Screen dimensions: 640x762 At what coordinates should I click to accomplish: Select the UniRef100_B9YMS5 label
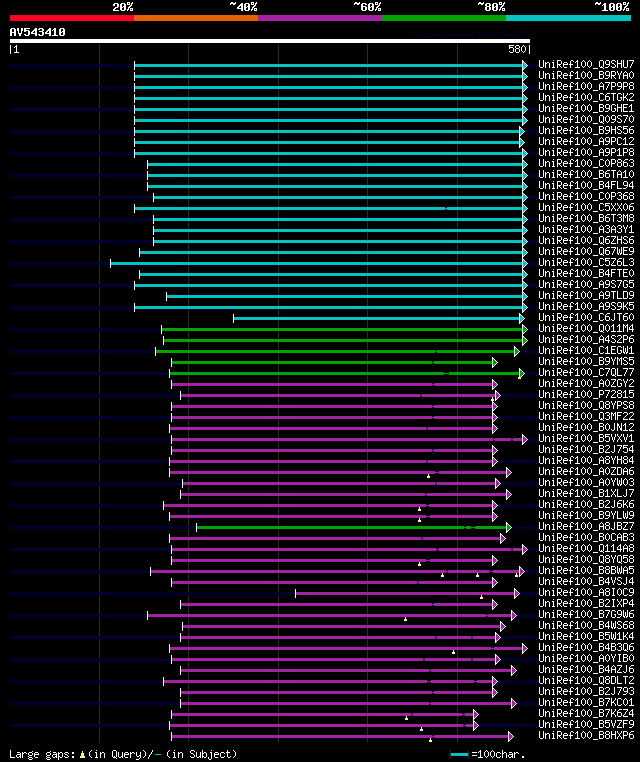586,362
